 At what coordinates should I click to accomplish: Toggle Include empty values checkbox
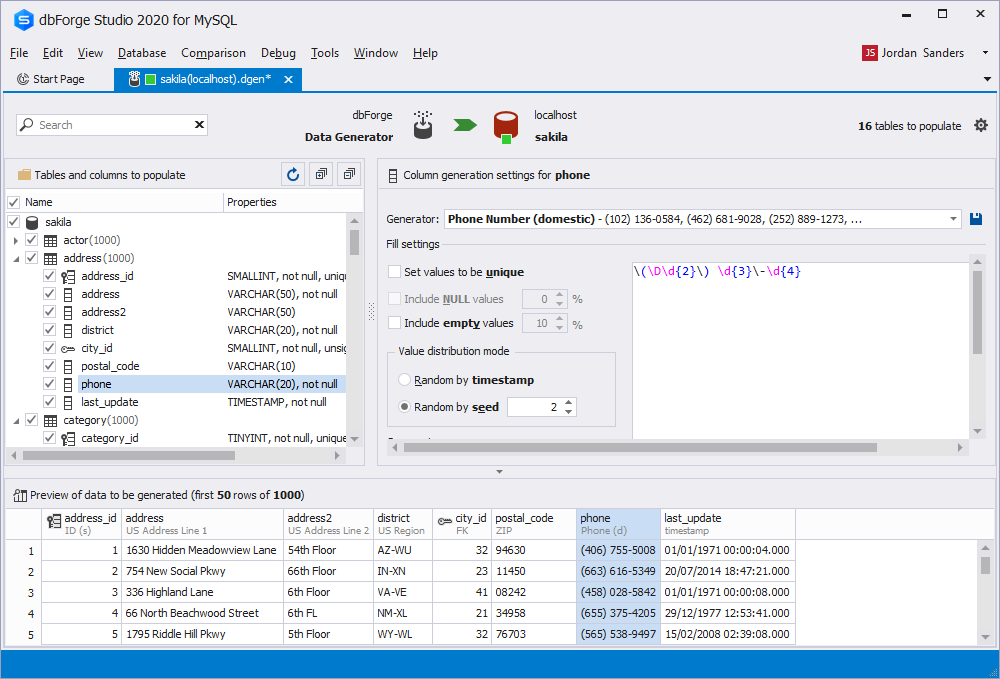[x=395, y=323]
